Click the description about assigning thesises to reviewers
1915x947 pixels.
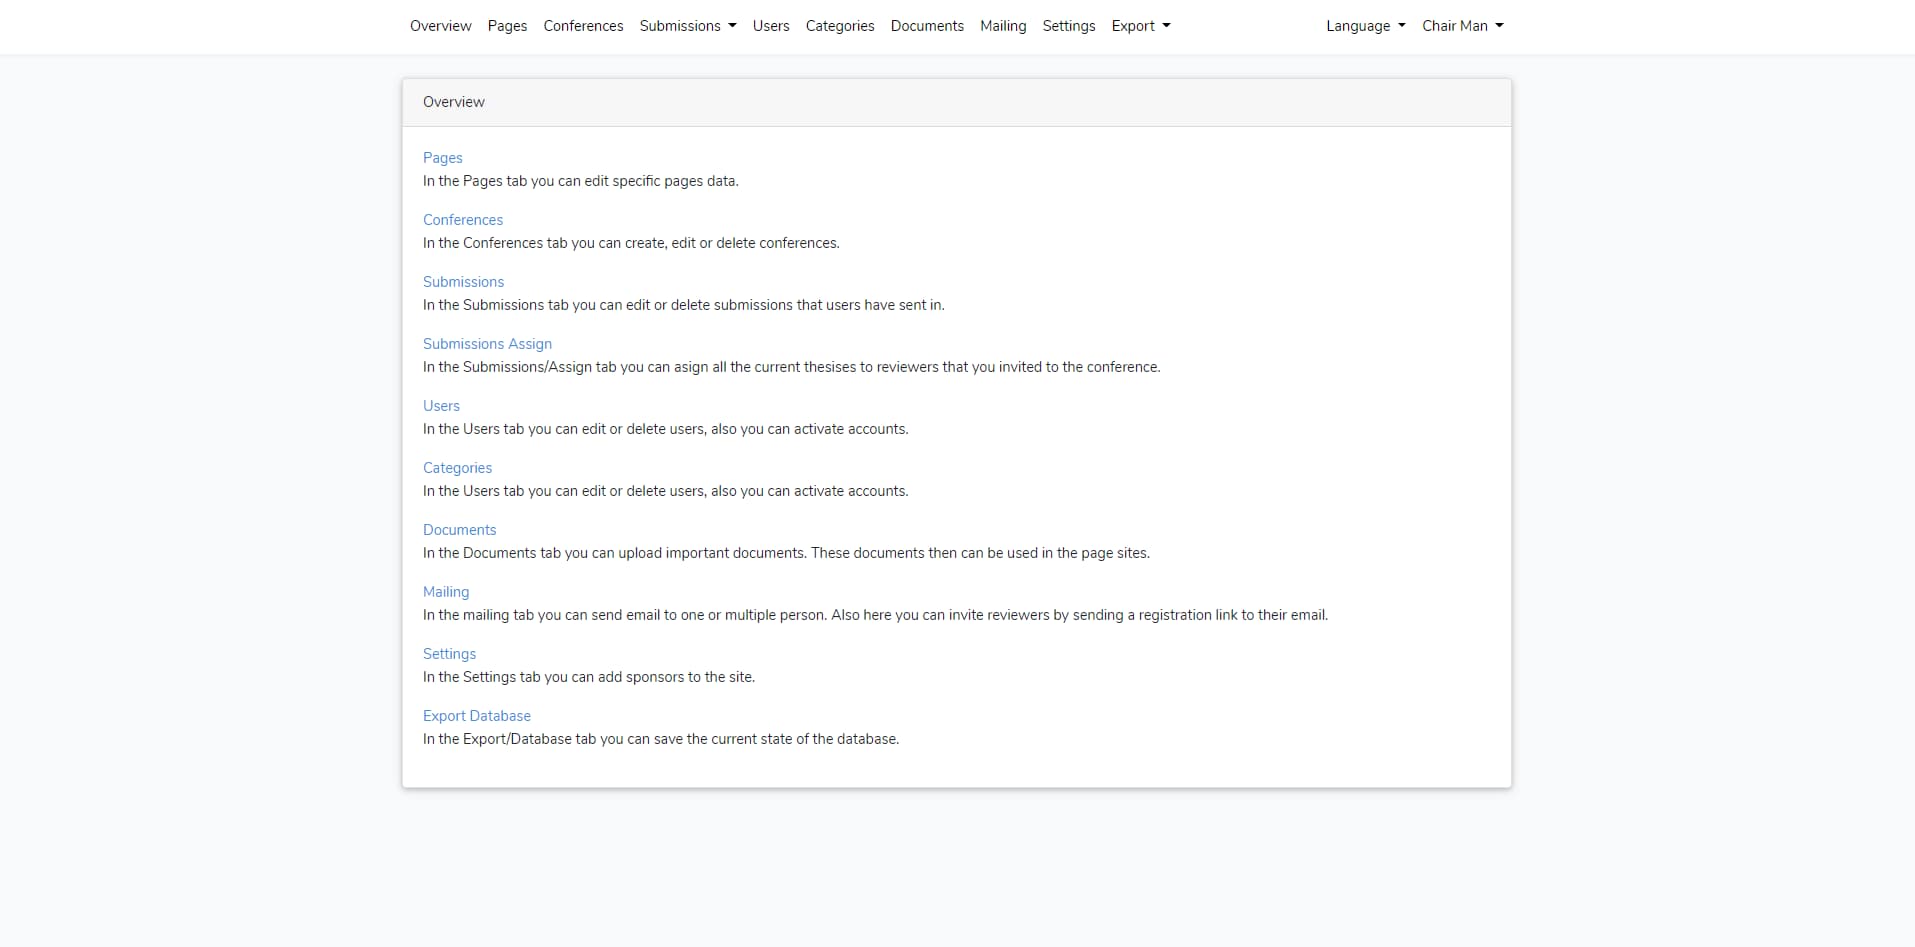pyautogui.click(x=792, y=367)
